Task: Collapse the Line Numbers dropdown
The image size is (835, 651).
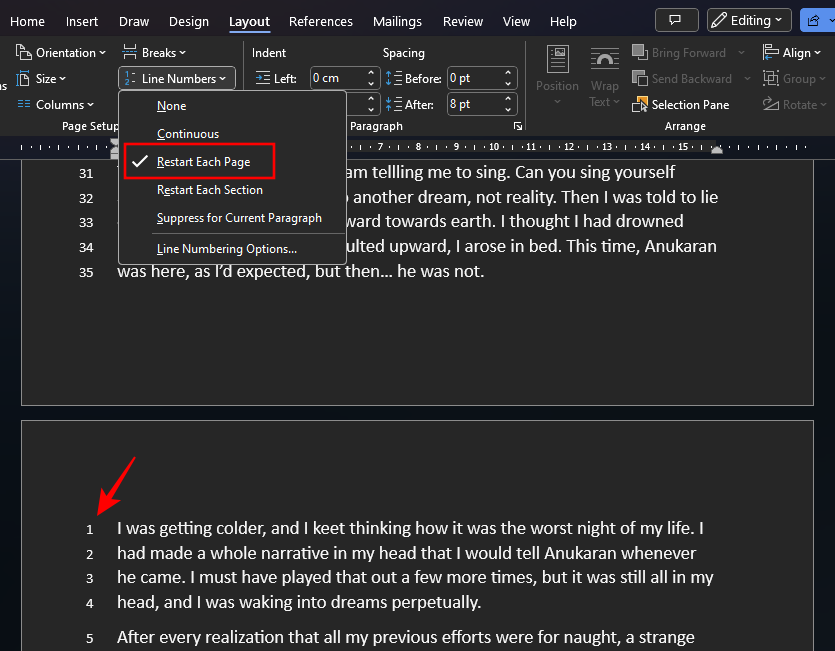Action: point(177,79)
